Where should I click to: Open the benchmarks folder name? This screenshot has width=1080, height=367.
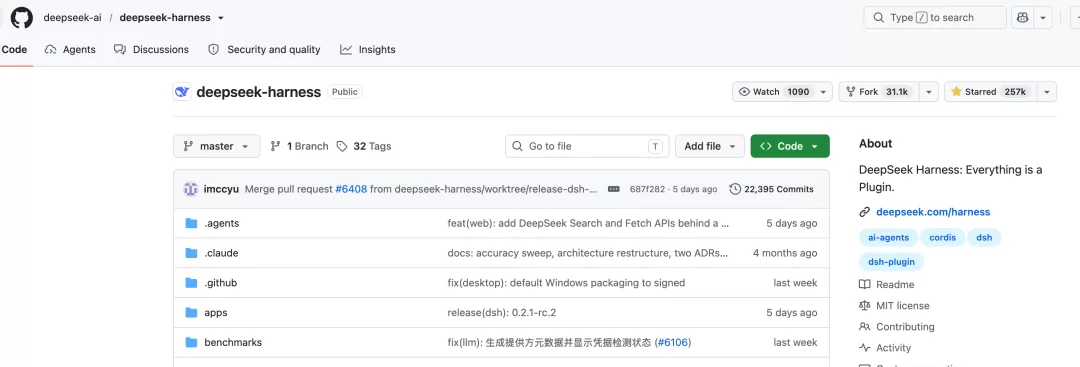[233, 342]
